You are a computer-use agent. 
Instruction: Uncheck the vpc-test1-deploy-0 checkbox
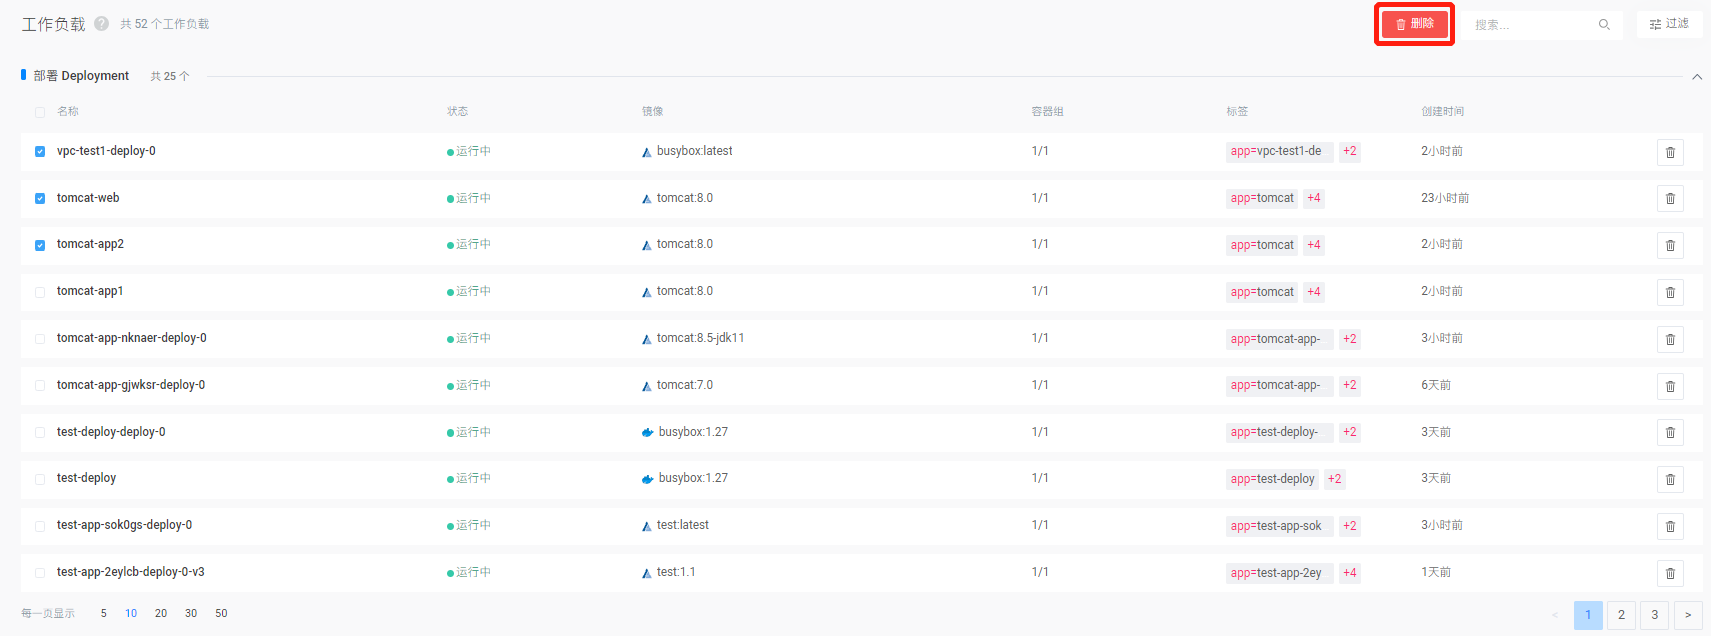[40, 152]
